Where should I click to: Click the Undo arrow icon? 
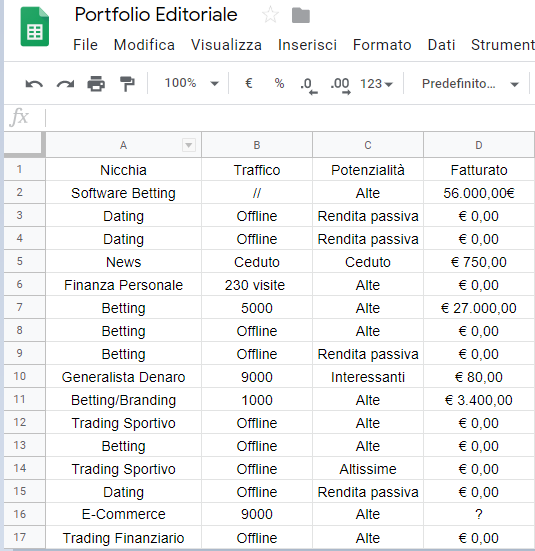[34, 84]
